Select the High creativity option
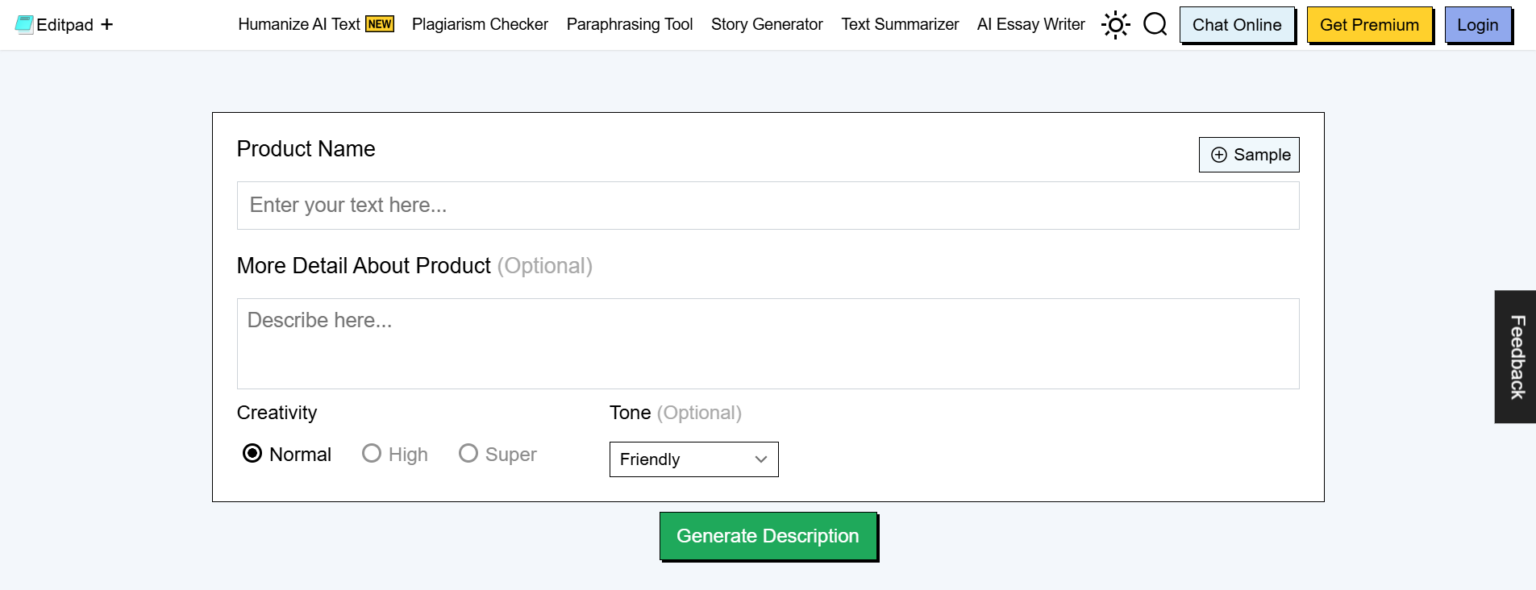Image resolution: width=1536 pixels, height=590 pixels. click(371, 453)
